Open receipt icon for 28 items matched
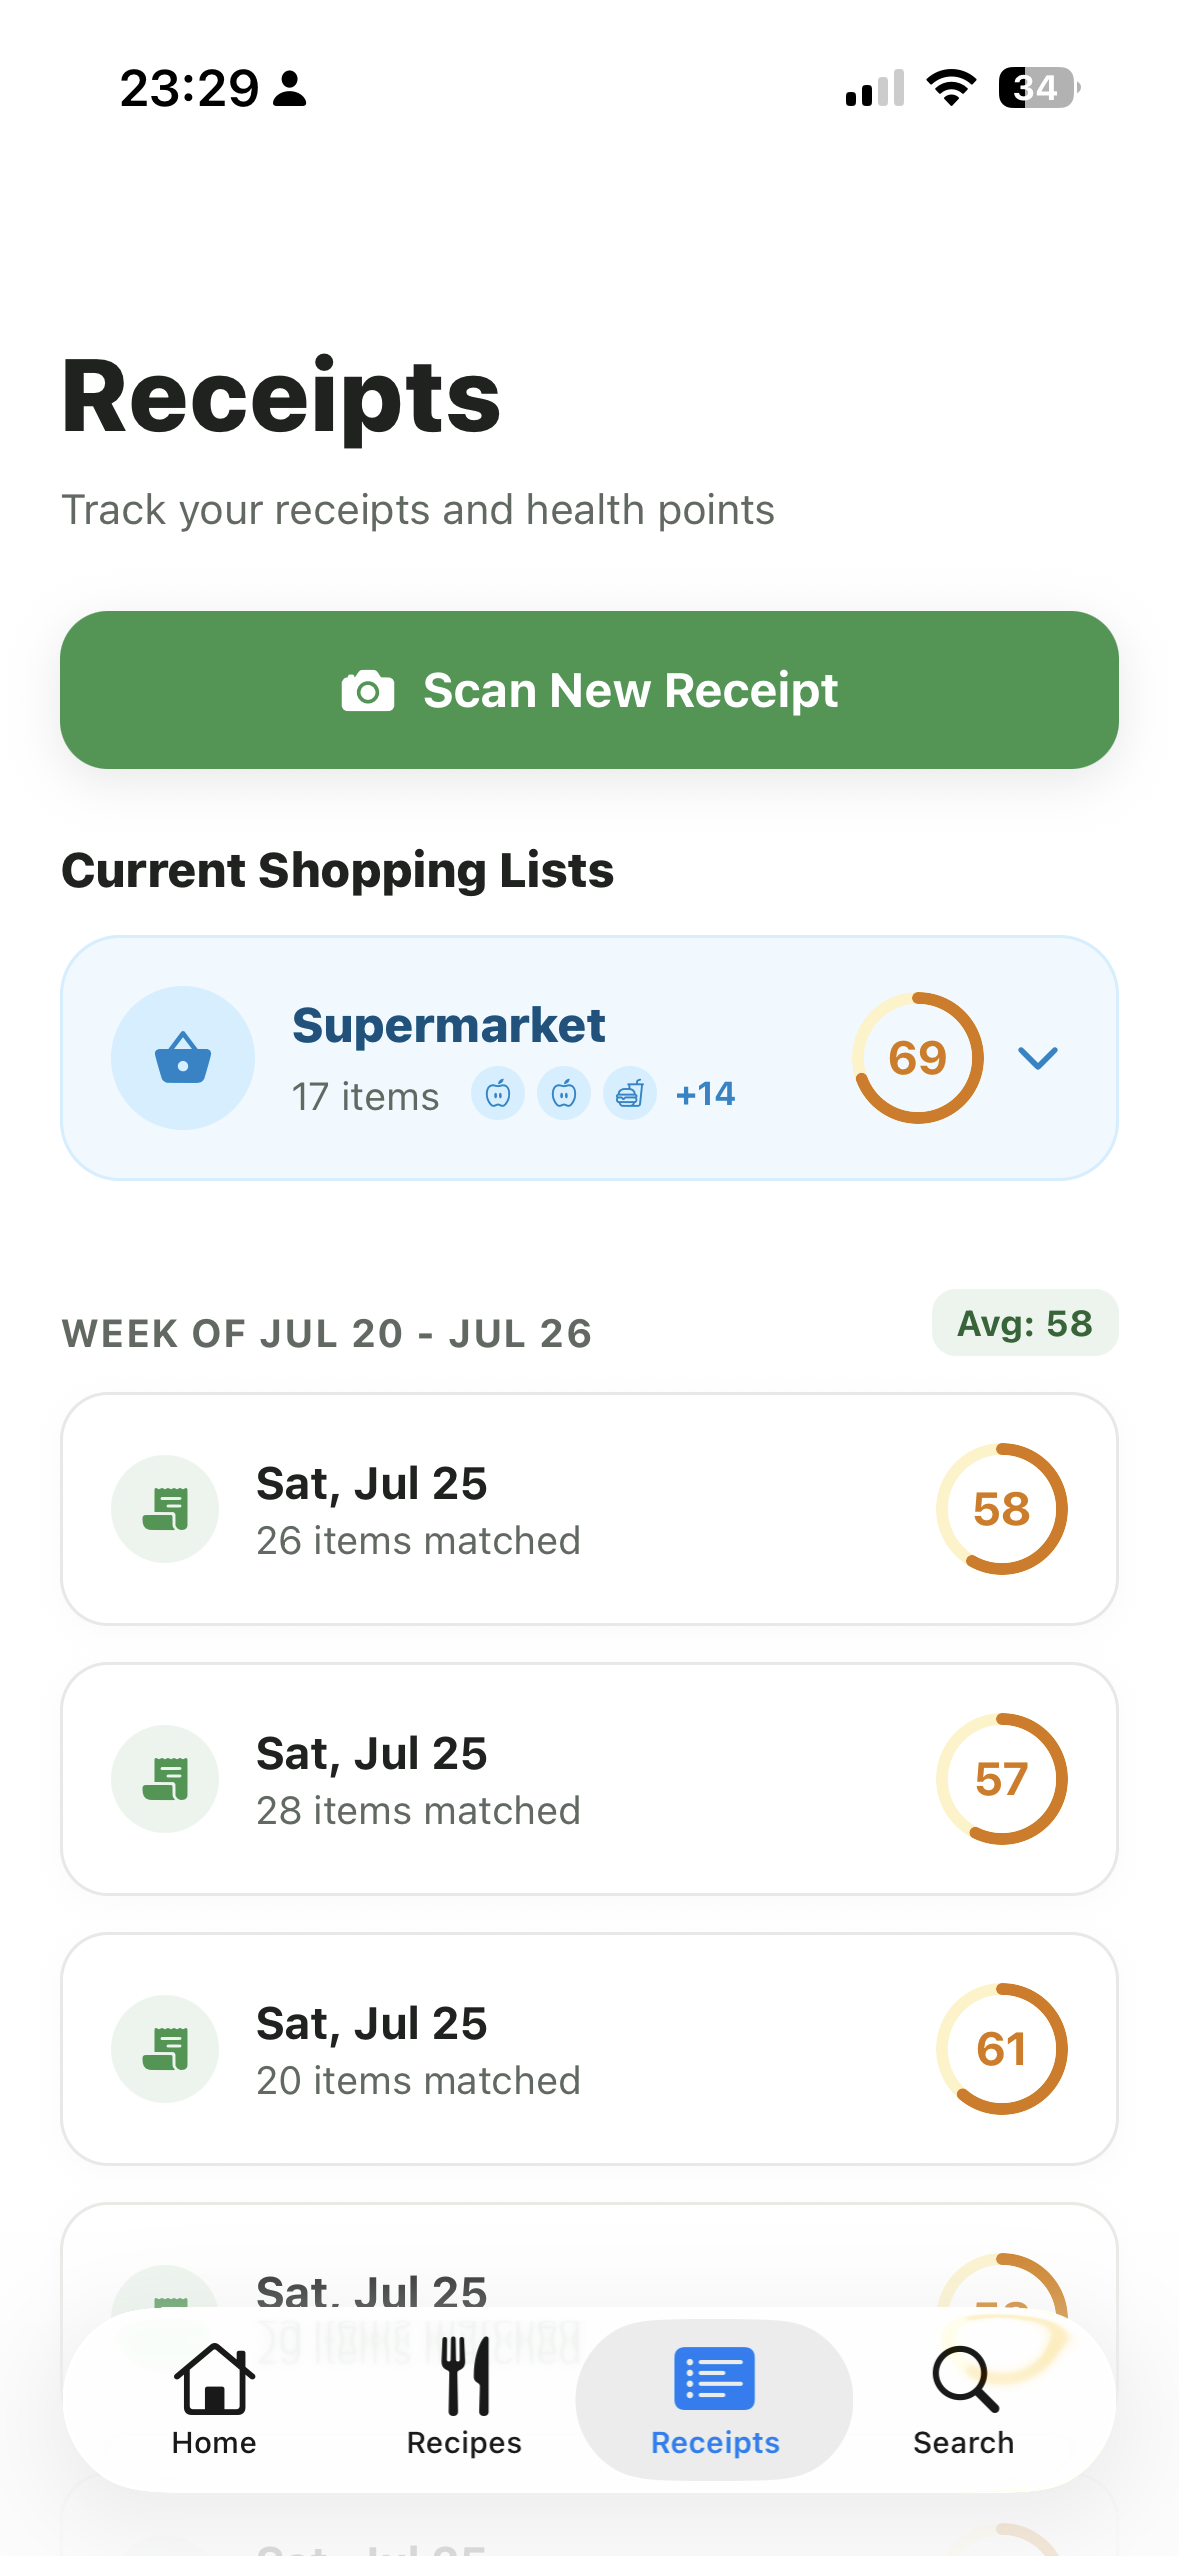Viewport: 1179px width, 2556px height. click(165, 1779)
